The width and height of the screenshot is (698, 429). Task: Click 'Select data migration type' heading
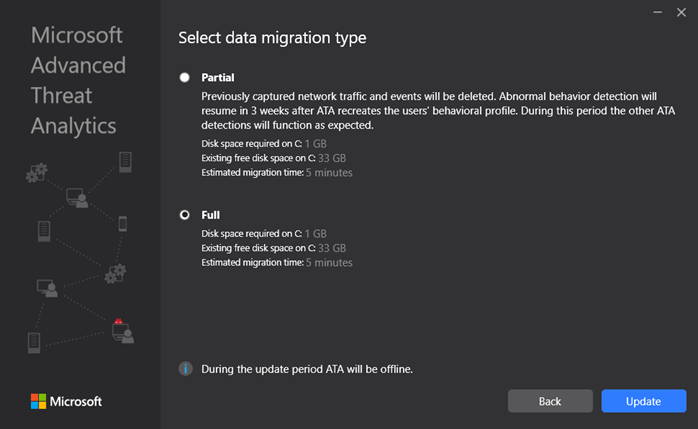pos(272,37)
